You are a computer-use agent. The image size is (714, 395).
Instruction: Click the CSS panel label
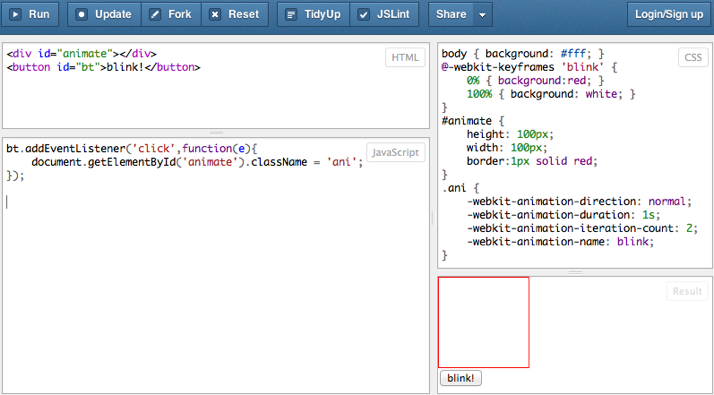tap(693, 57)
